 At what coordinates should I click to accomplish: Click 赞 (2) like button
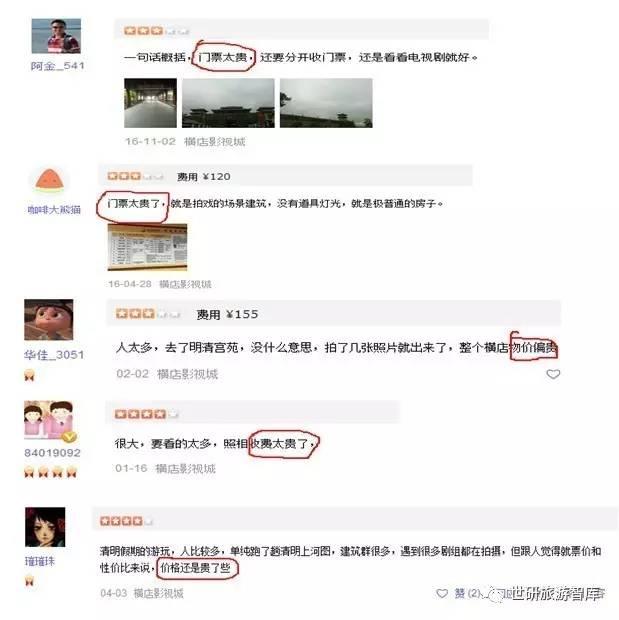tap(467, 593)
